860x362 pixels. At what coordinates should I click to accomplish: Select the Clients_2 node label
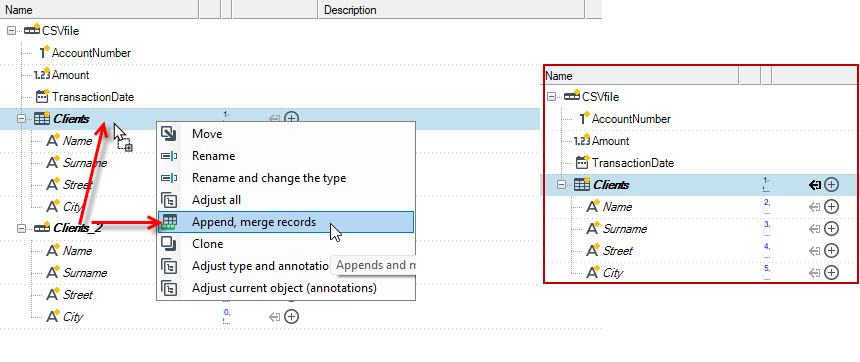[x=78, y=228]
